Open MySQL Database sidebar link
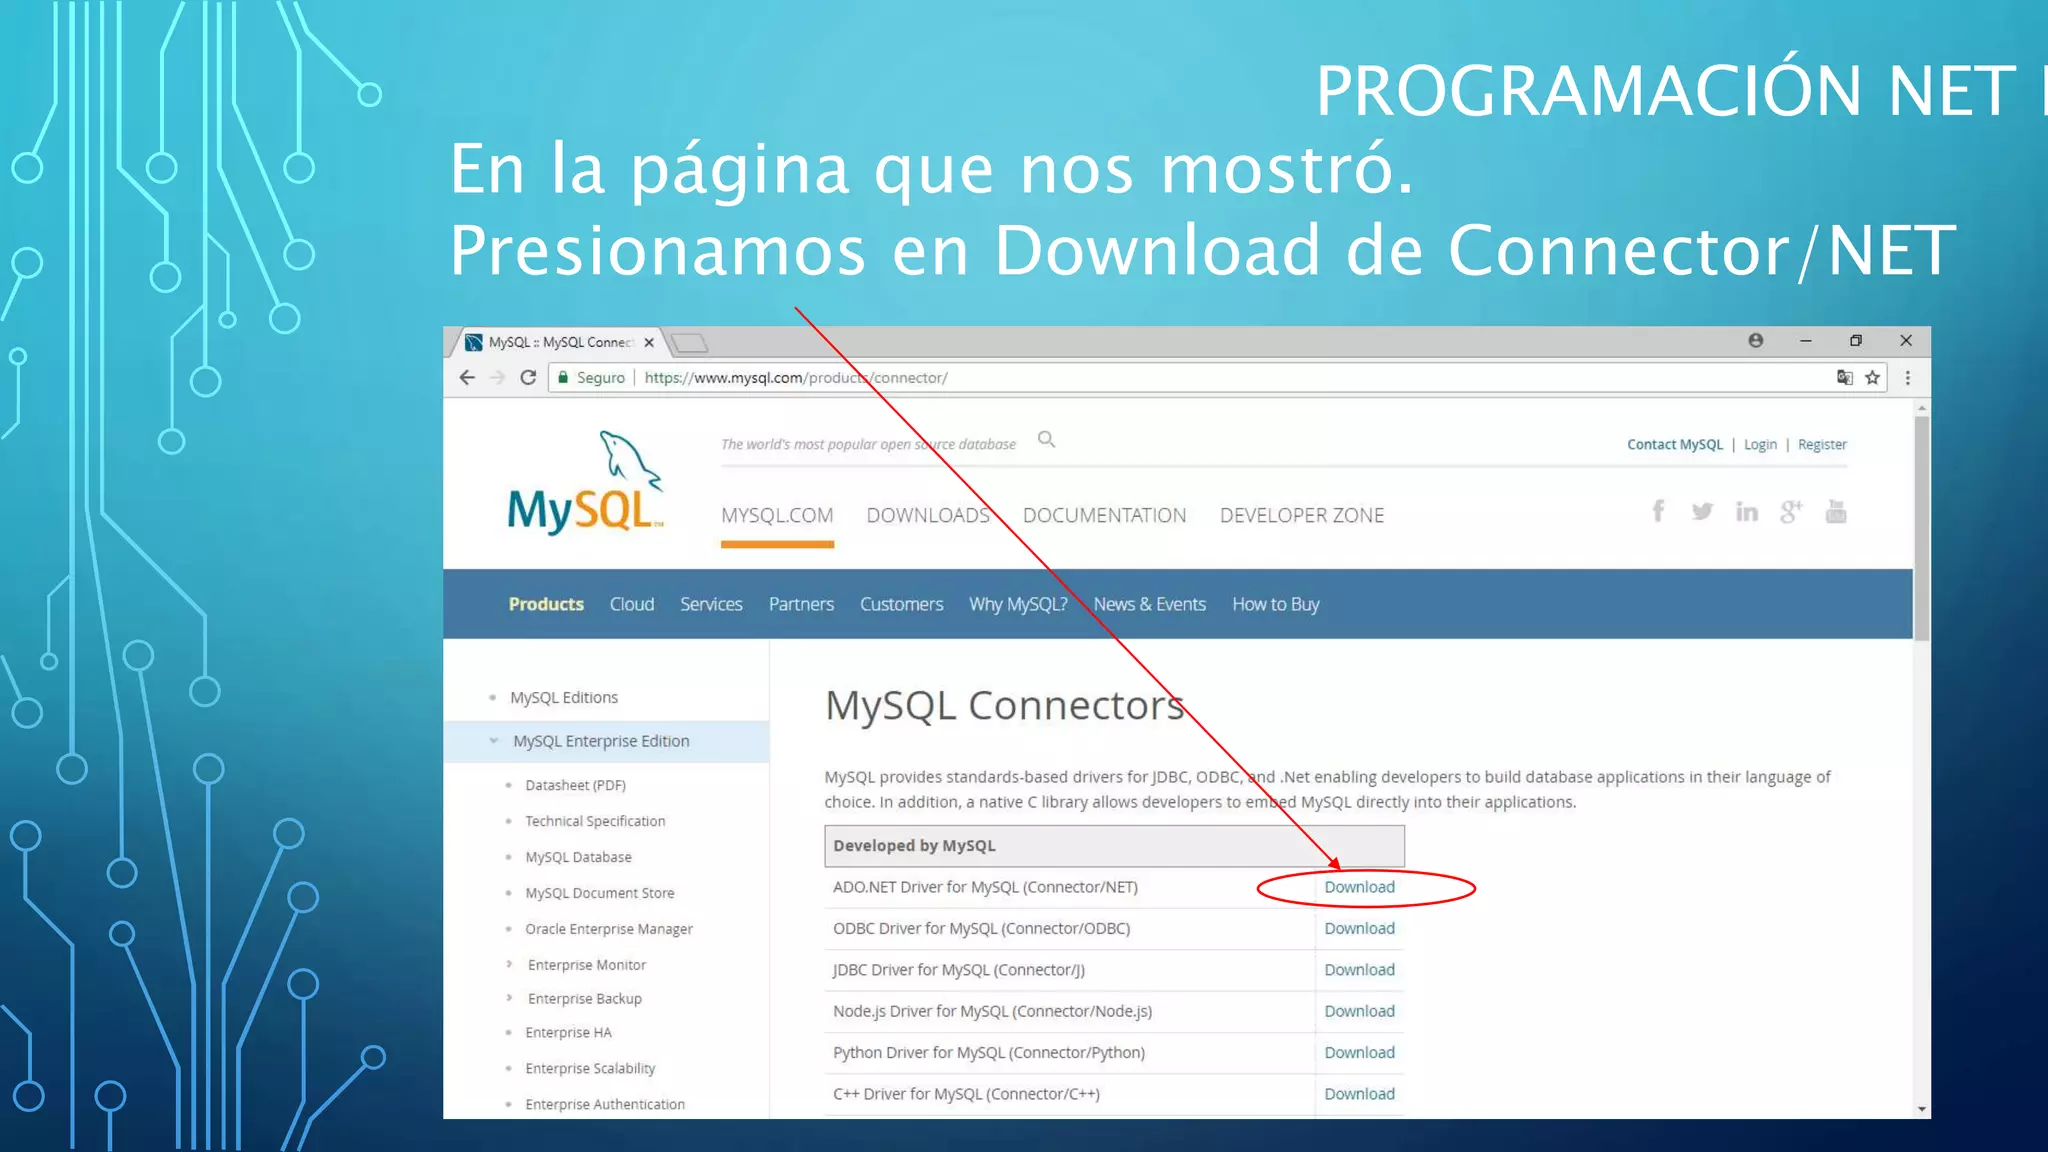The image size is (2048, 1152). click(578, 857)
